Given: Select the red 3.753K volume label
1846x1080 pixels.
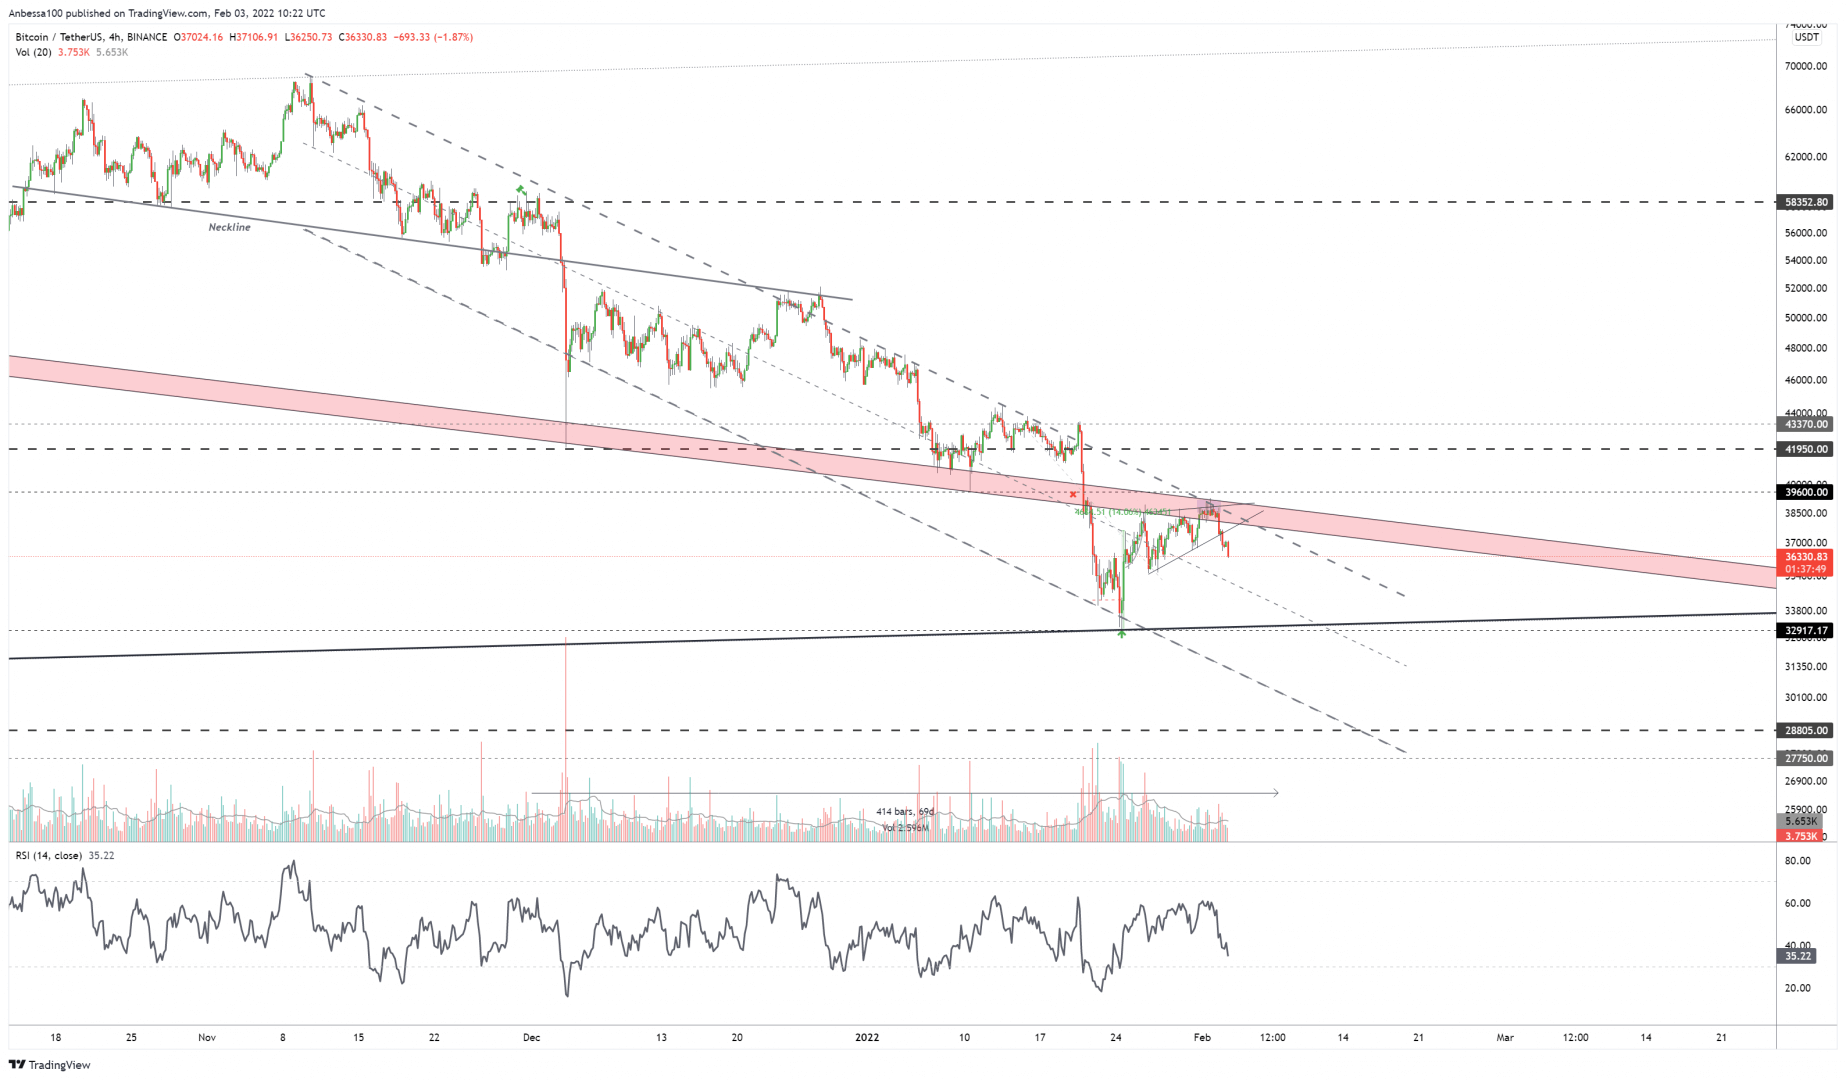Looking at the screenshot, I should click(1798, 836).
